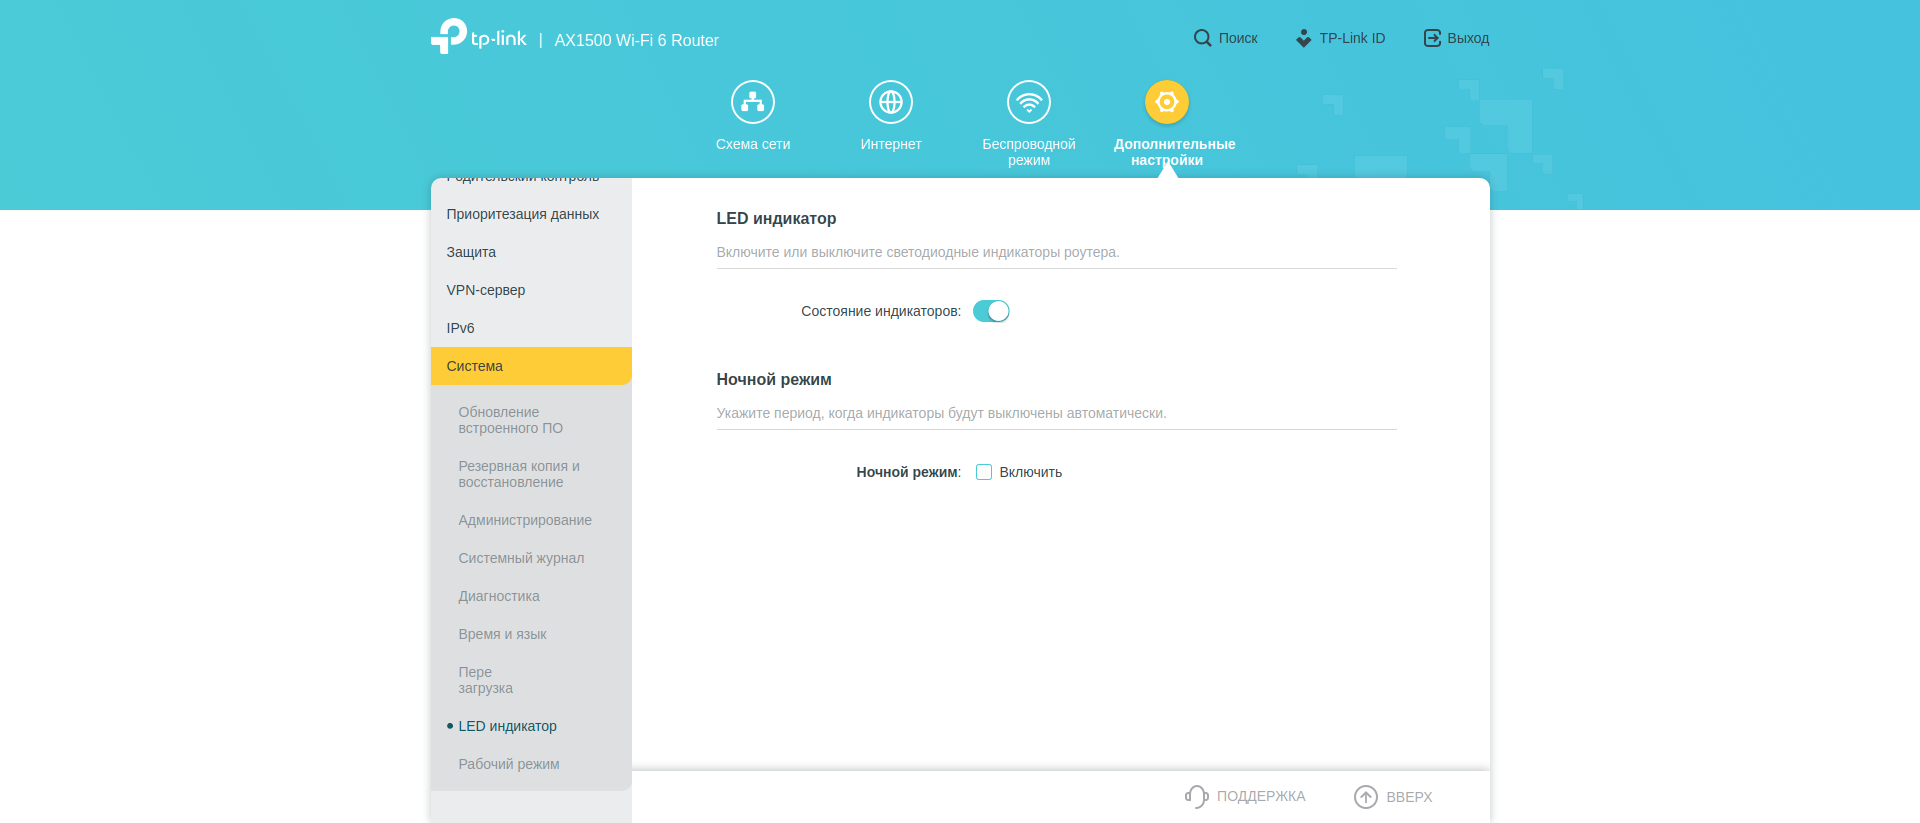This screenshot has width=1920, height=823.
Task: Click the Wireless (Беспроводной режим) Wi-Fi icon
Action: tap(1028, 102)
